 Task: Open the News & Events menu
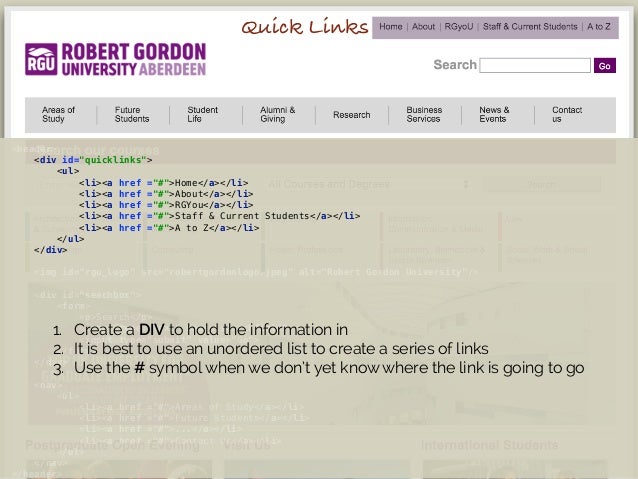tap(494, 114)
